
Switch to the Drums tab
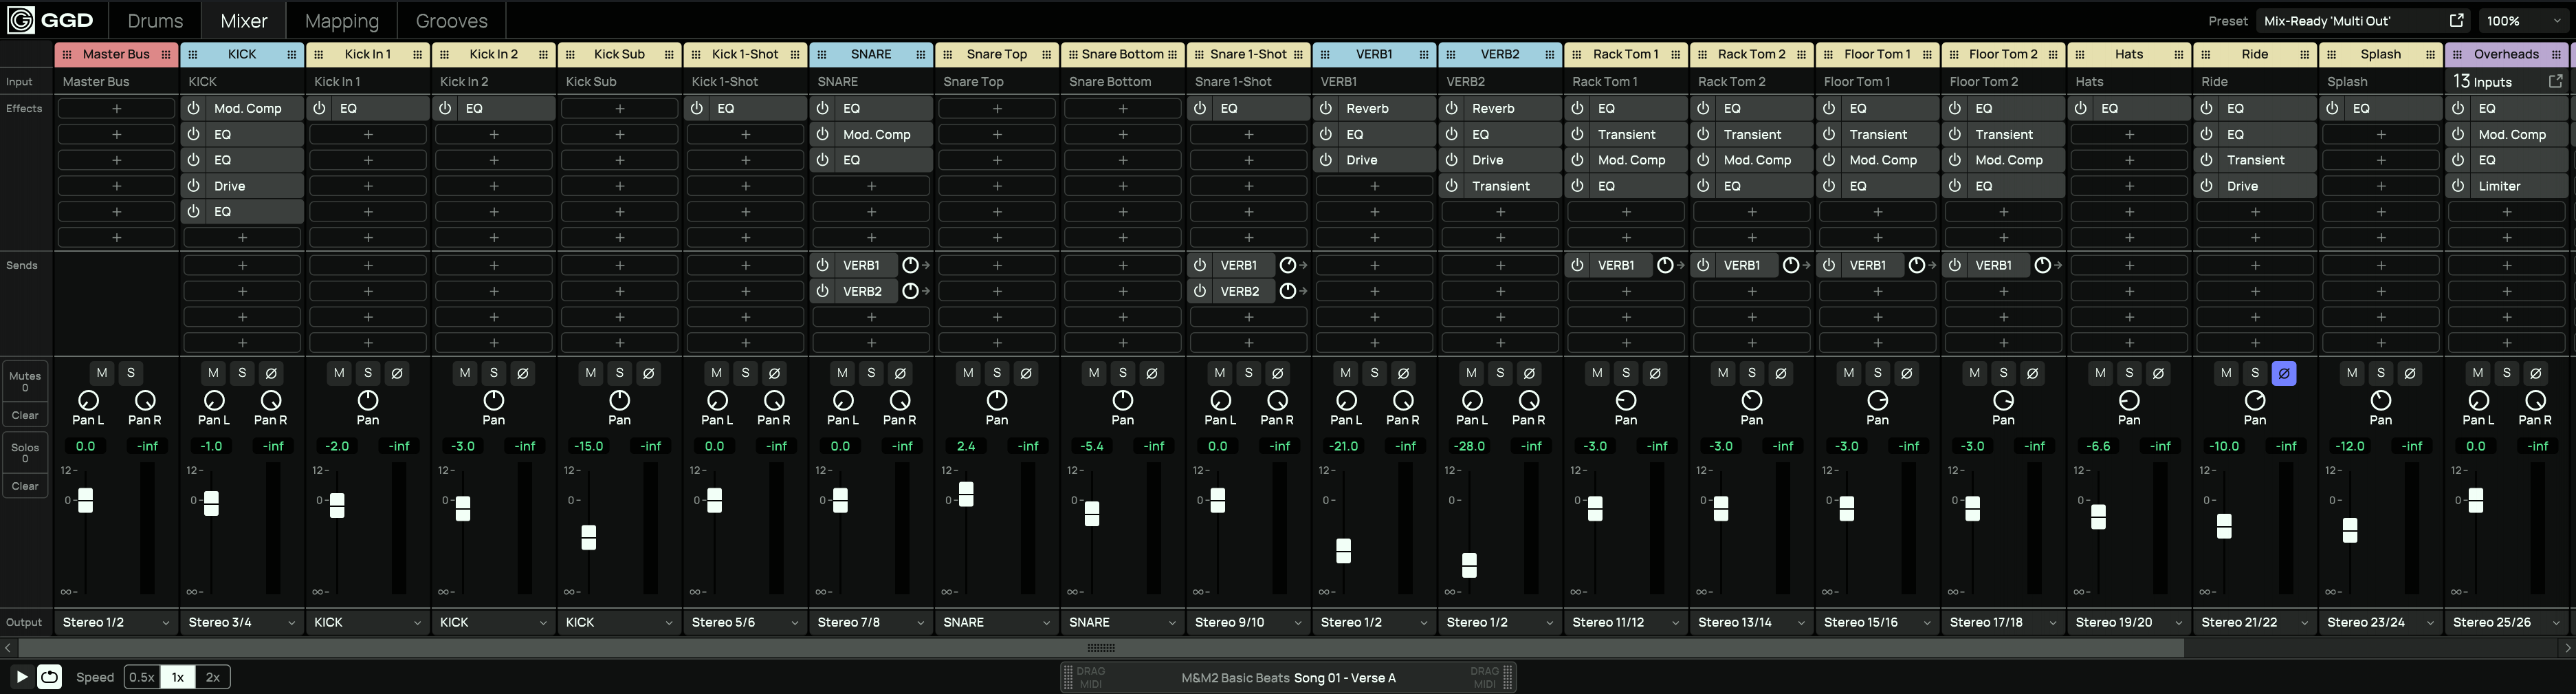click(x=155, y=21)
